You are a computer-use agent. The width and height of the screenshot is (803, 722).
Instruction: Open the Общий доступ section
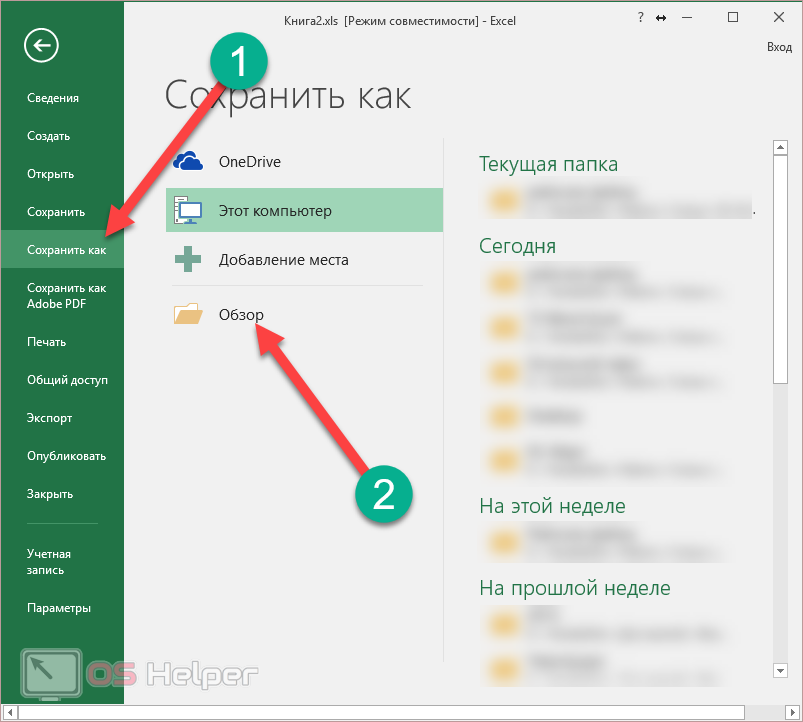(68, 380)
